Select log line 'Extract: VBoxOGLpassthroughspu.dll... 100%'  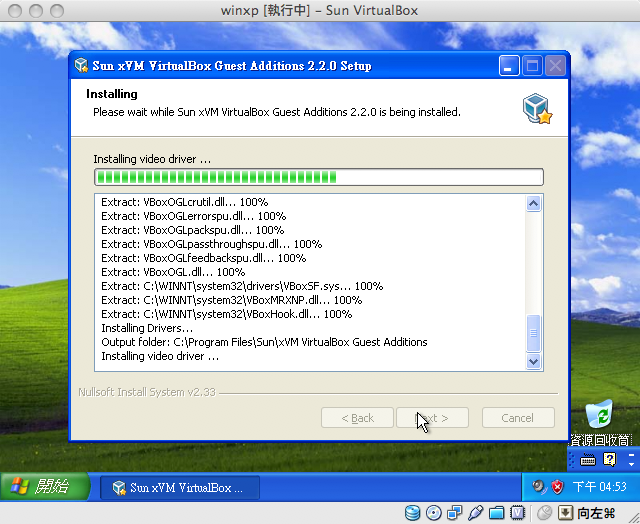click(x=211, y=244)
